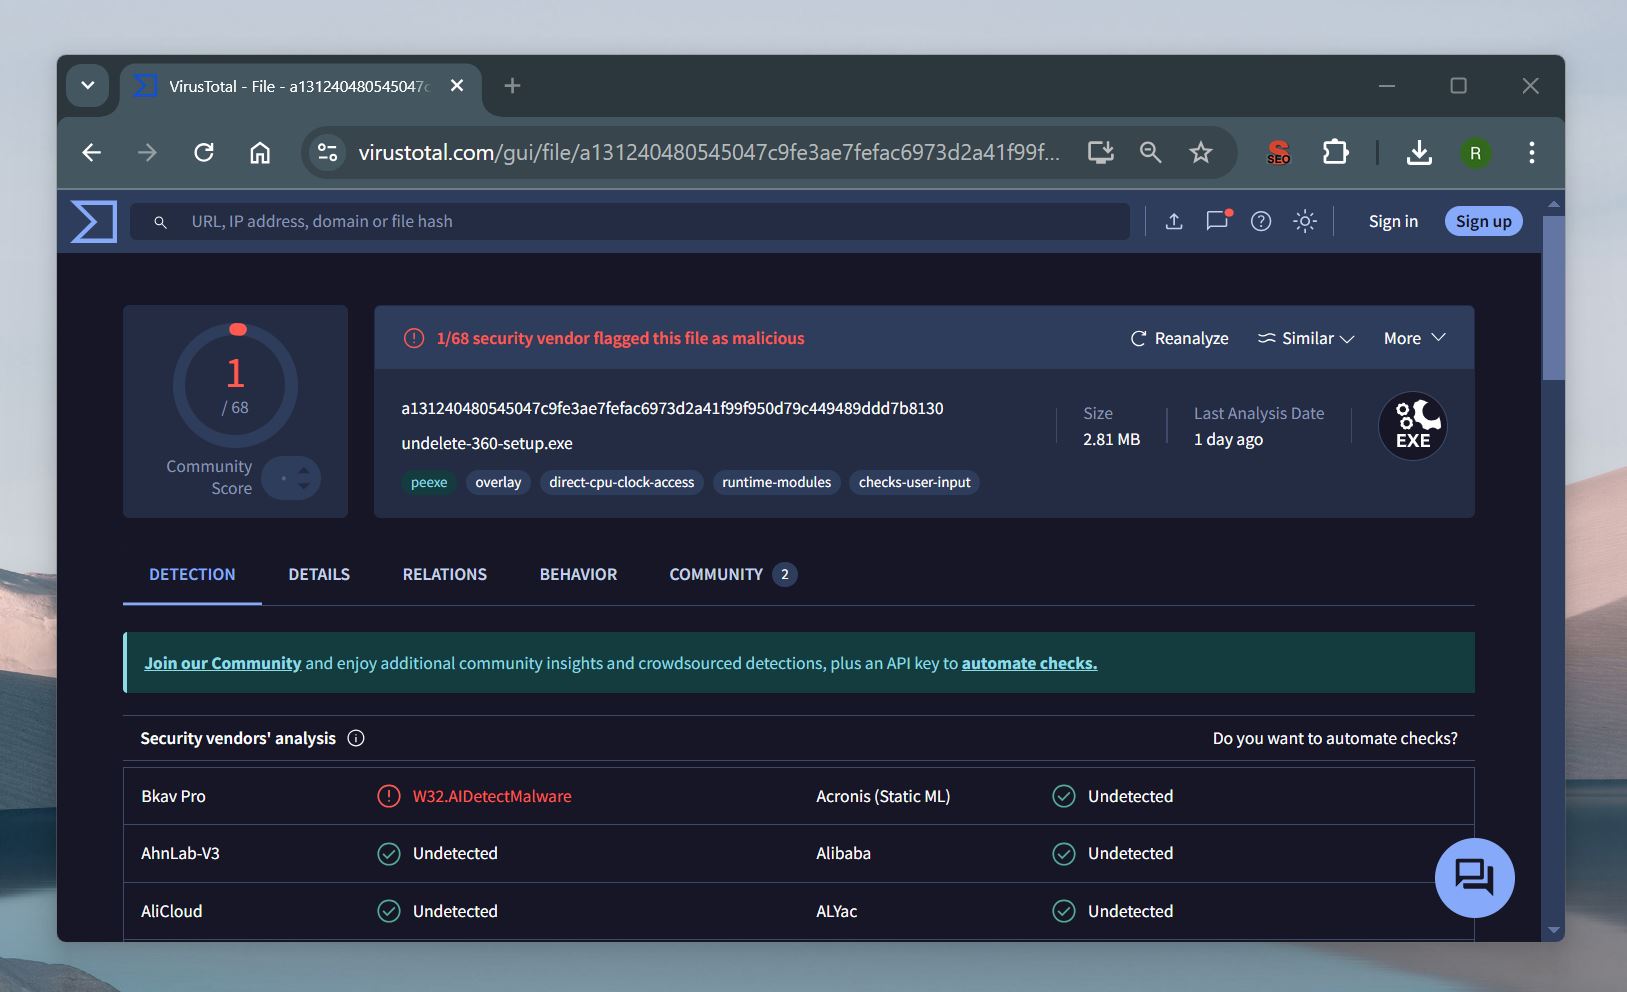Click the address bar URL

point(709,152)
